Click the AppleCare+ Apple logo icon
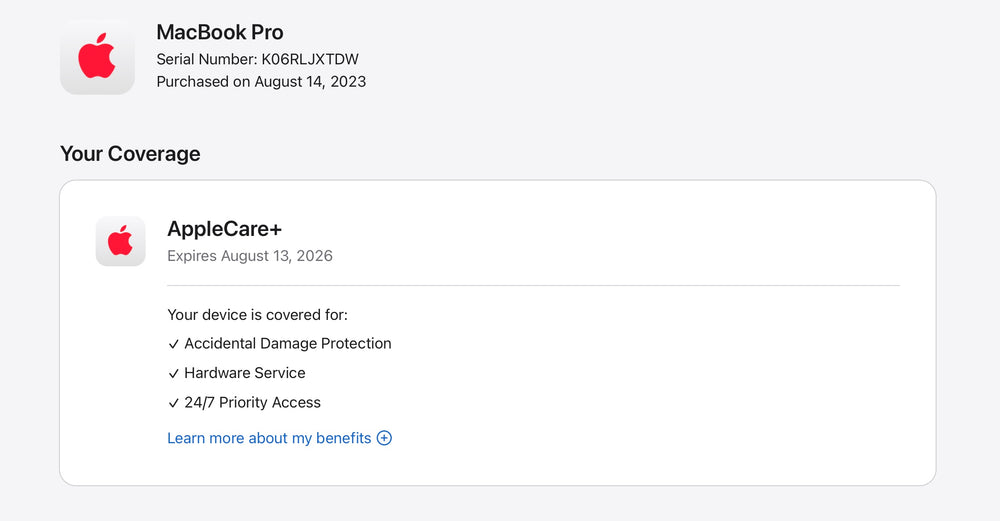 click(120, 241)
